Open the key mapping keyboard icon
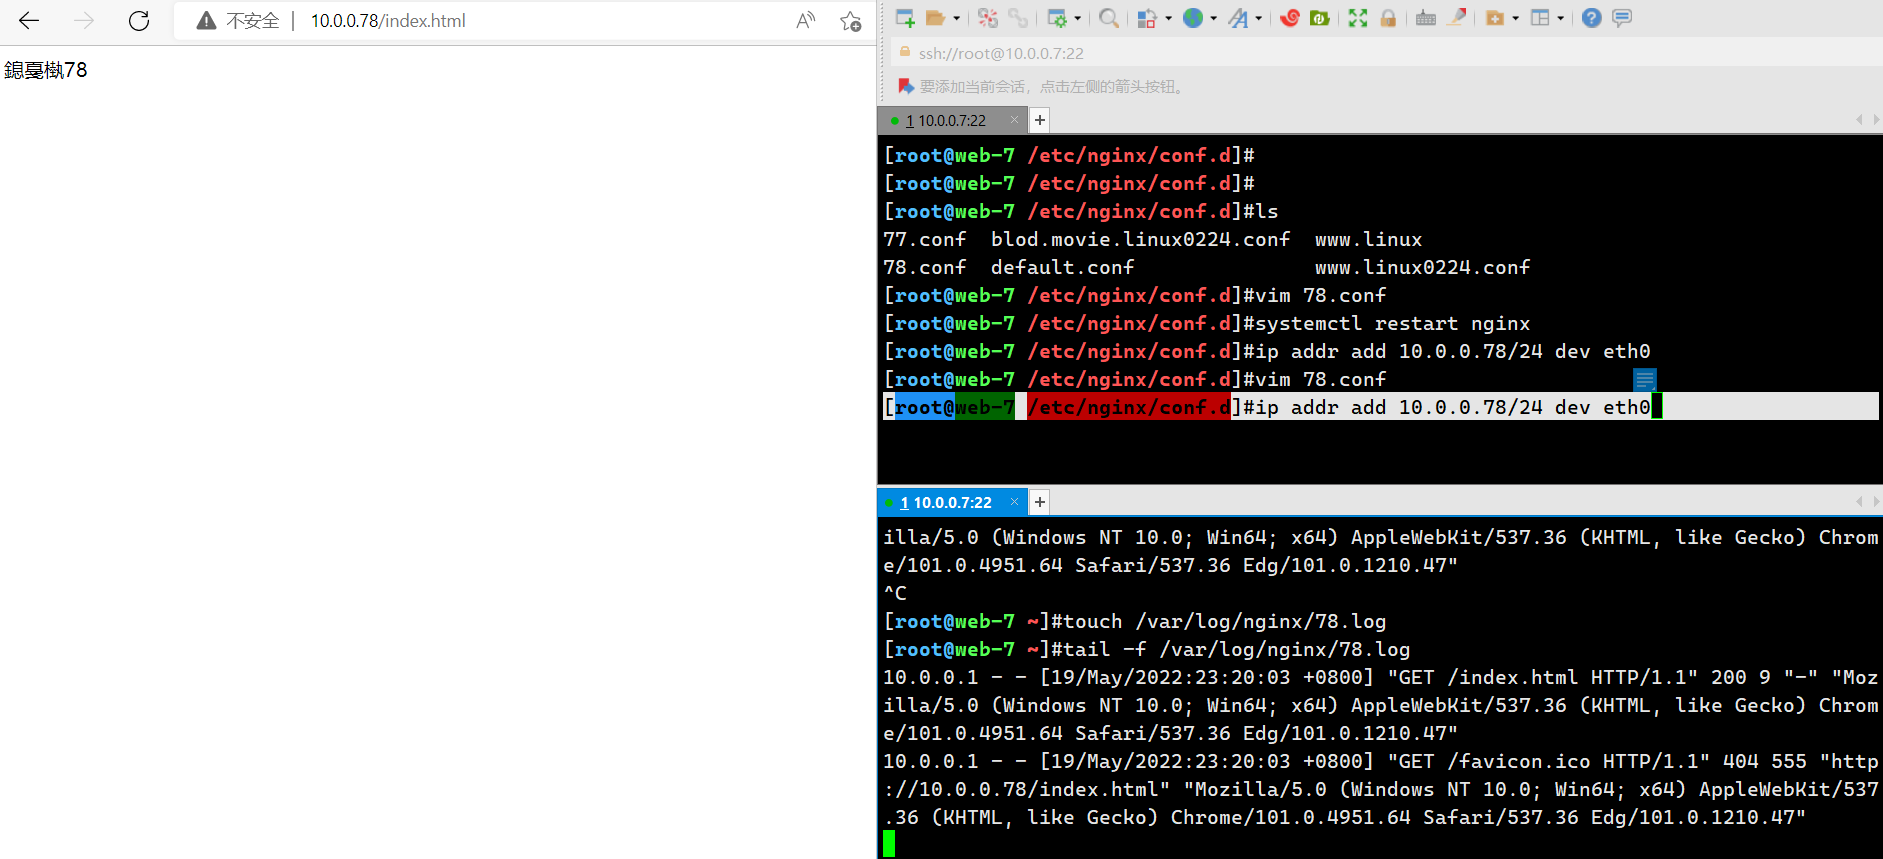The image size is (1883, 859). click(1426, 18)
